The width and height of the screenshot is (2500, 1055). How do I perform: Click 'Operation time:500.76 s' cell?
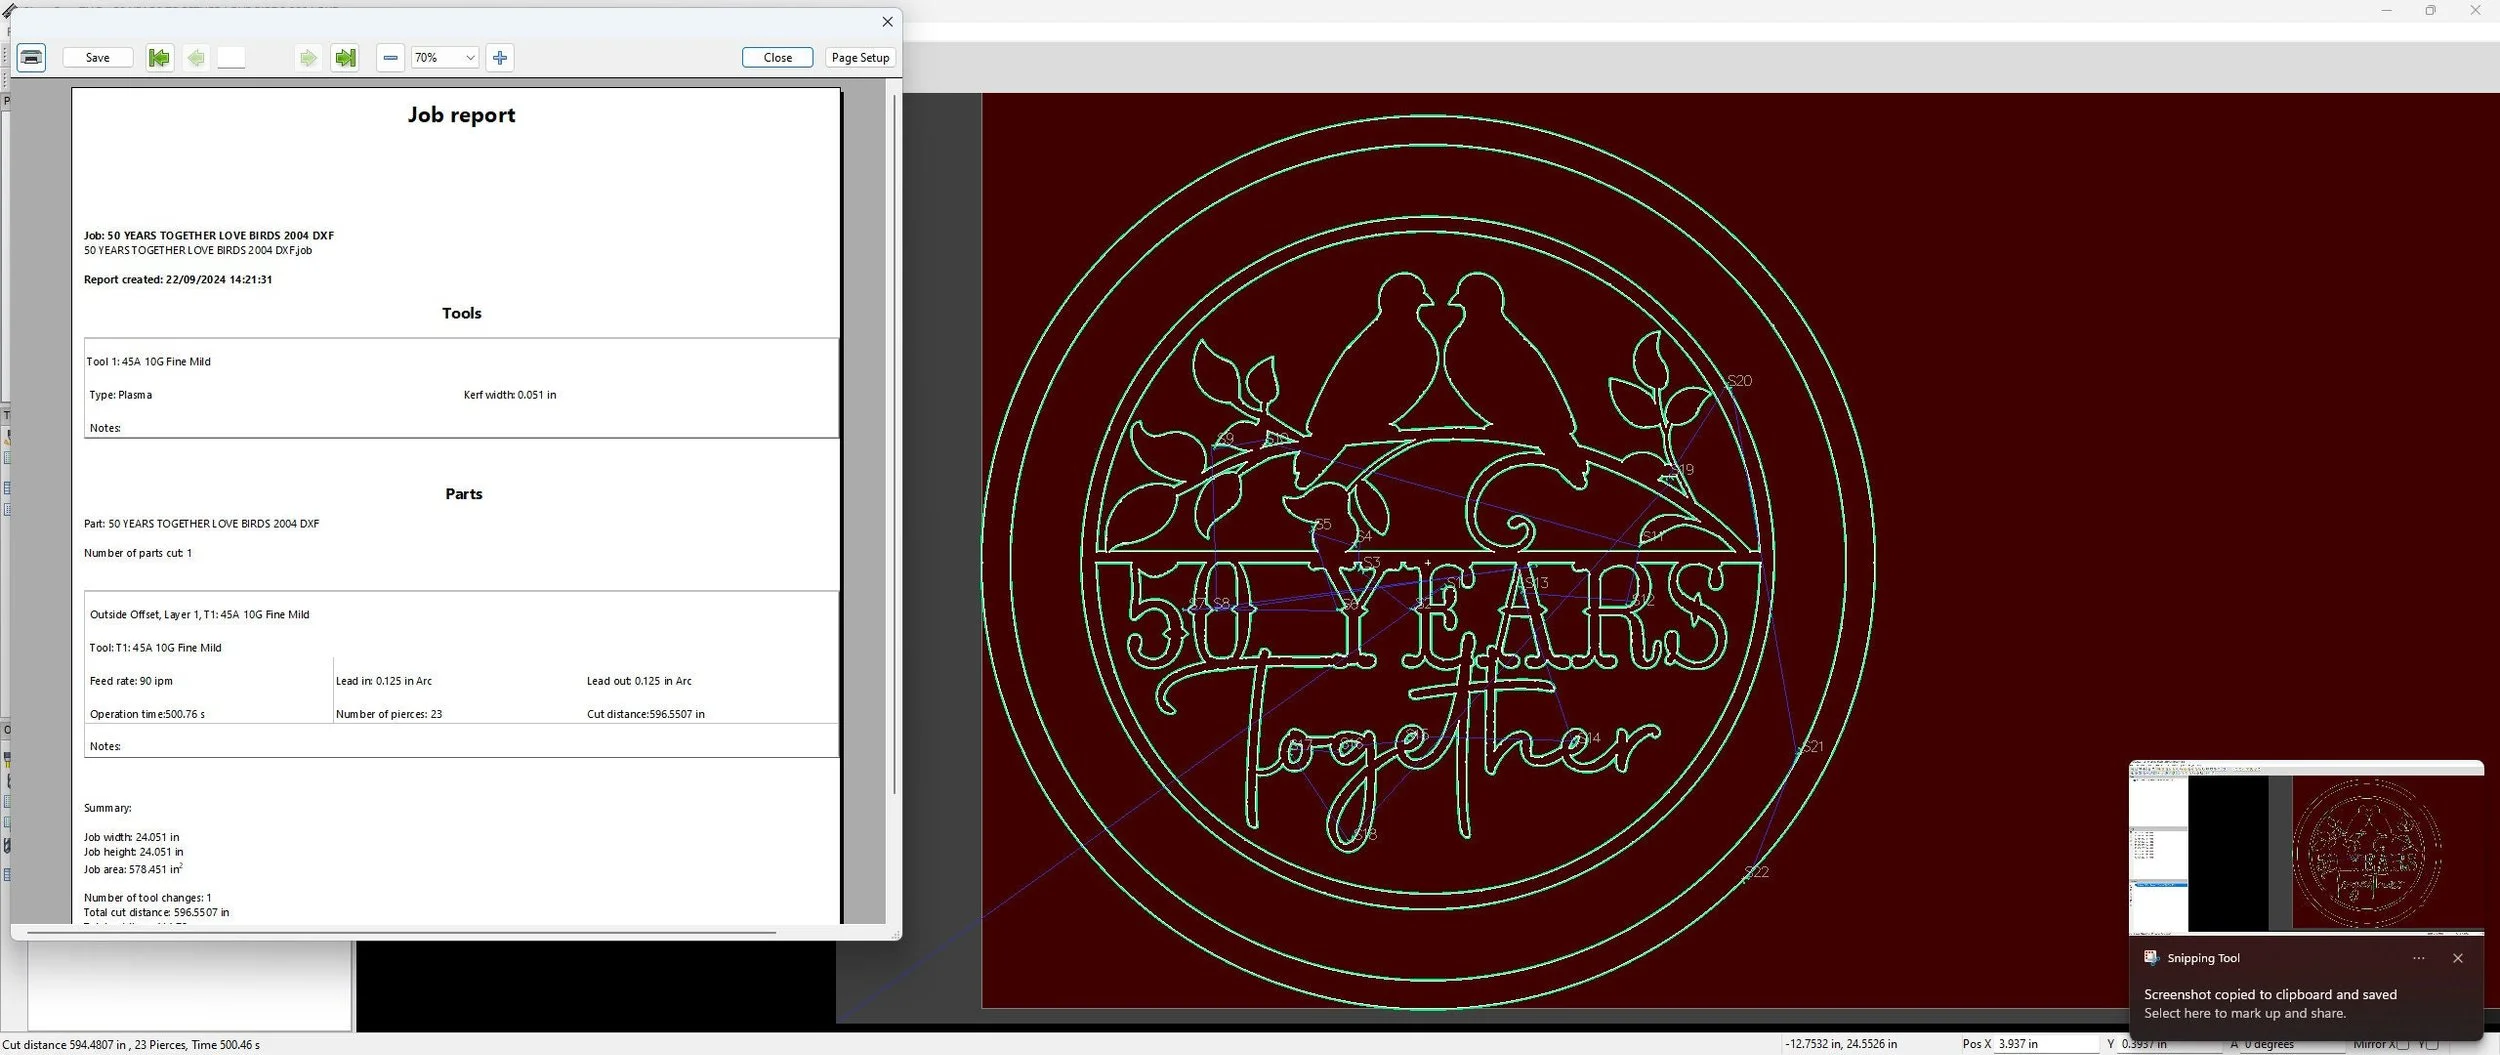pyautogui.click(x=147, y=714)
